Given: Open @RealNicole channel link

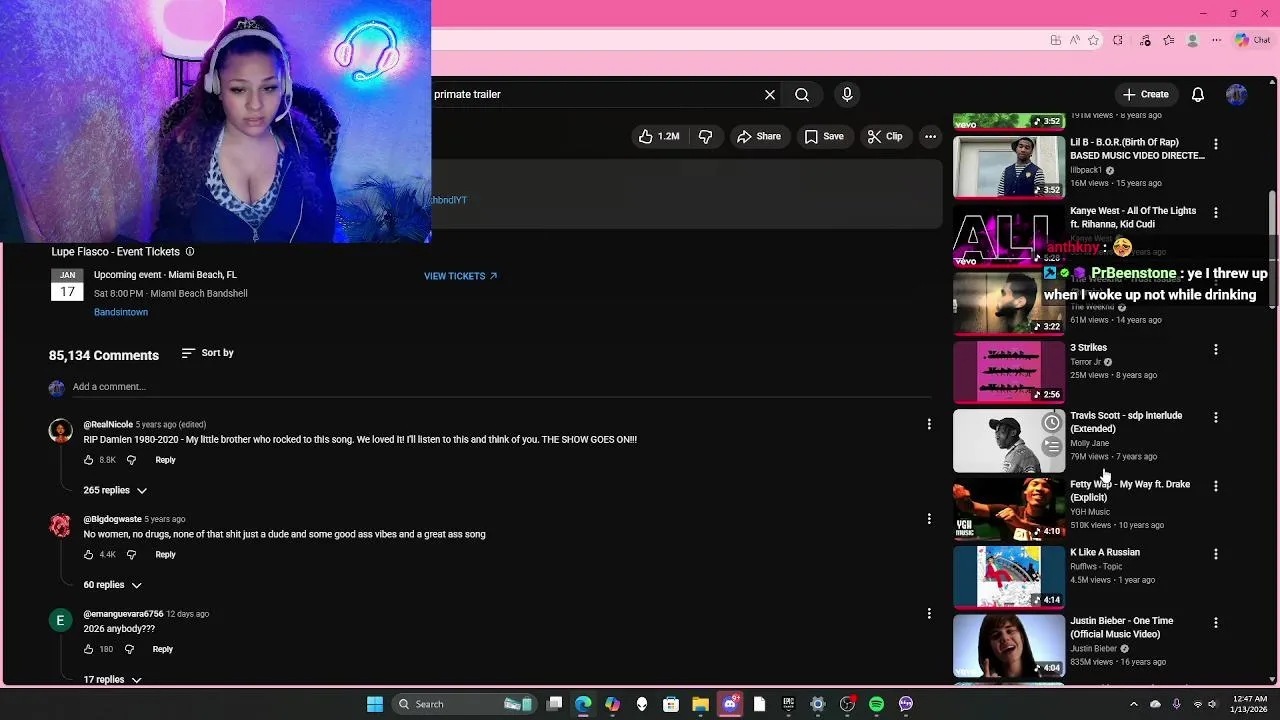Looking at the screenshot, I should coord(108,425).
